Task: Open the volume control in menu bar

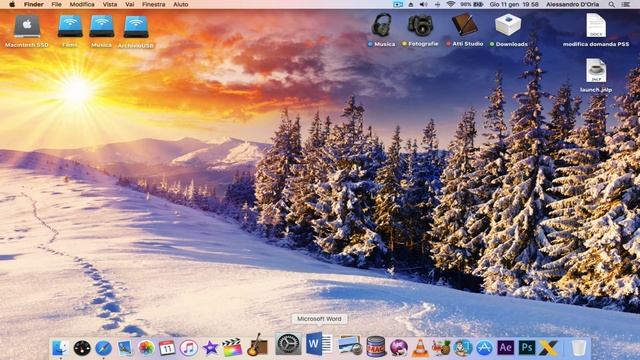Action: [x=424, y=4]
